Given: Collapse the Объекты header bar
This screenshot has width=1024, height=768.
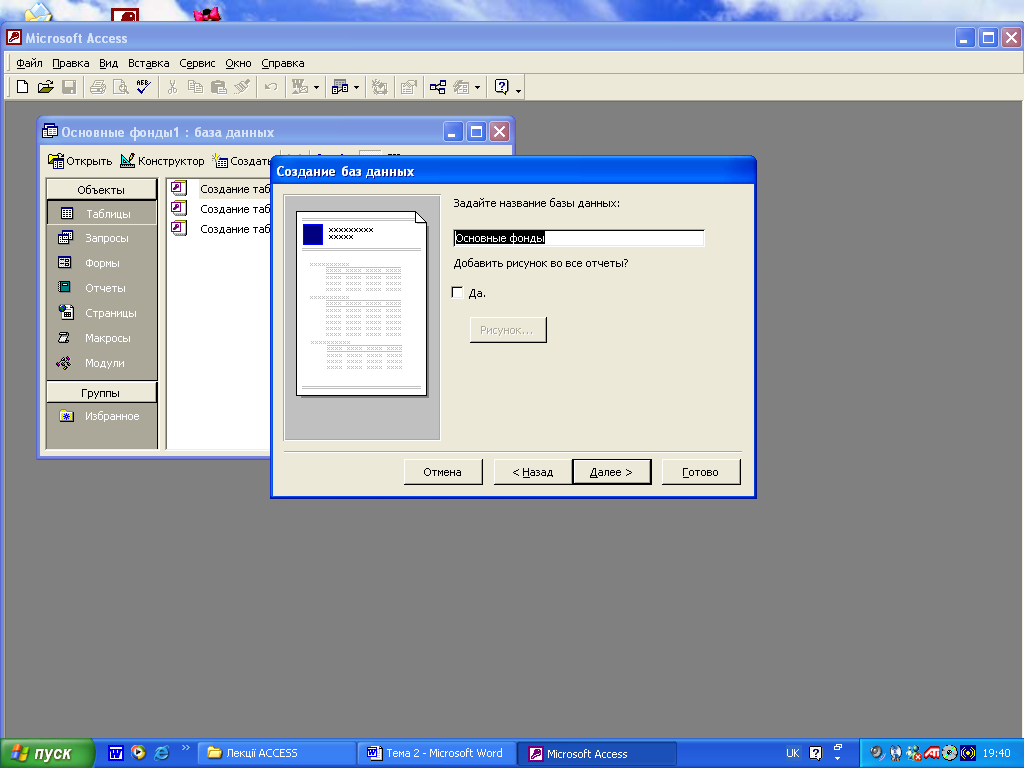Looking at the screenshot, I should (101, 189).
